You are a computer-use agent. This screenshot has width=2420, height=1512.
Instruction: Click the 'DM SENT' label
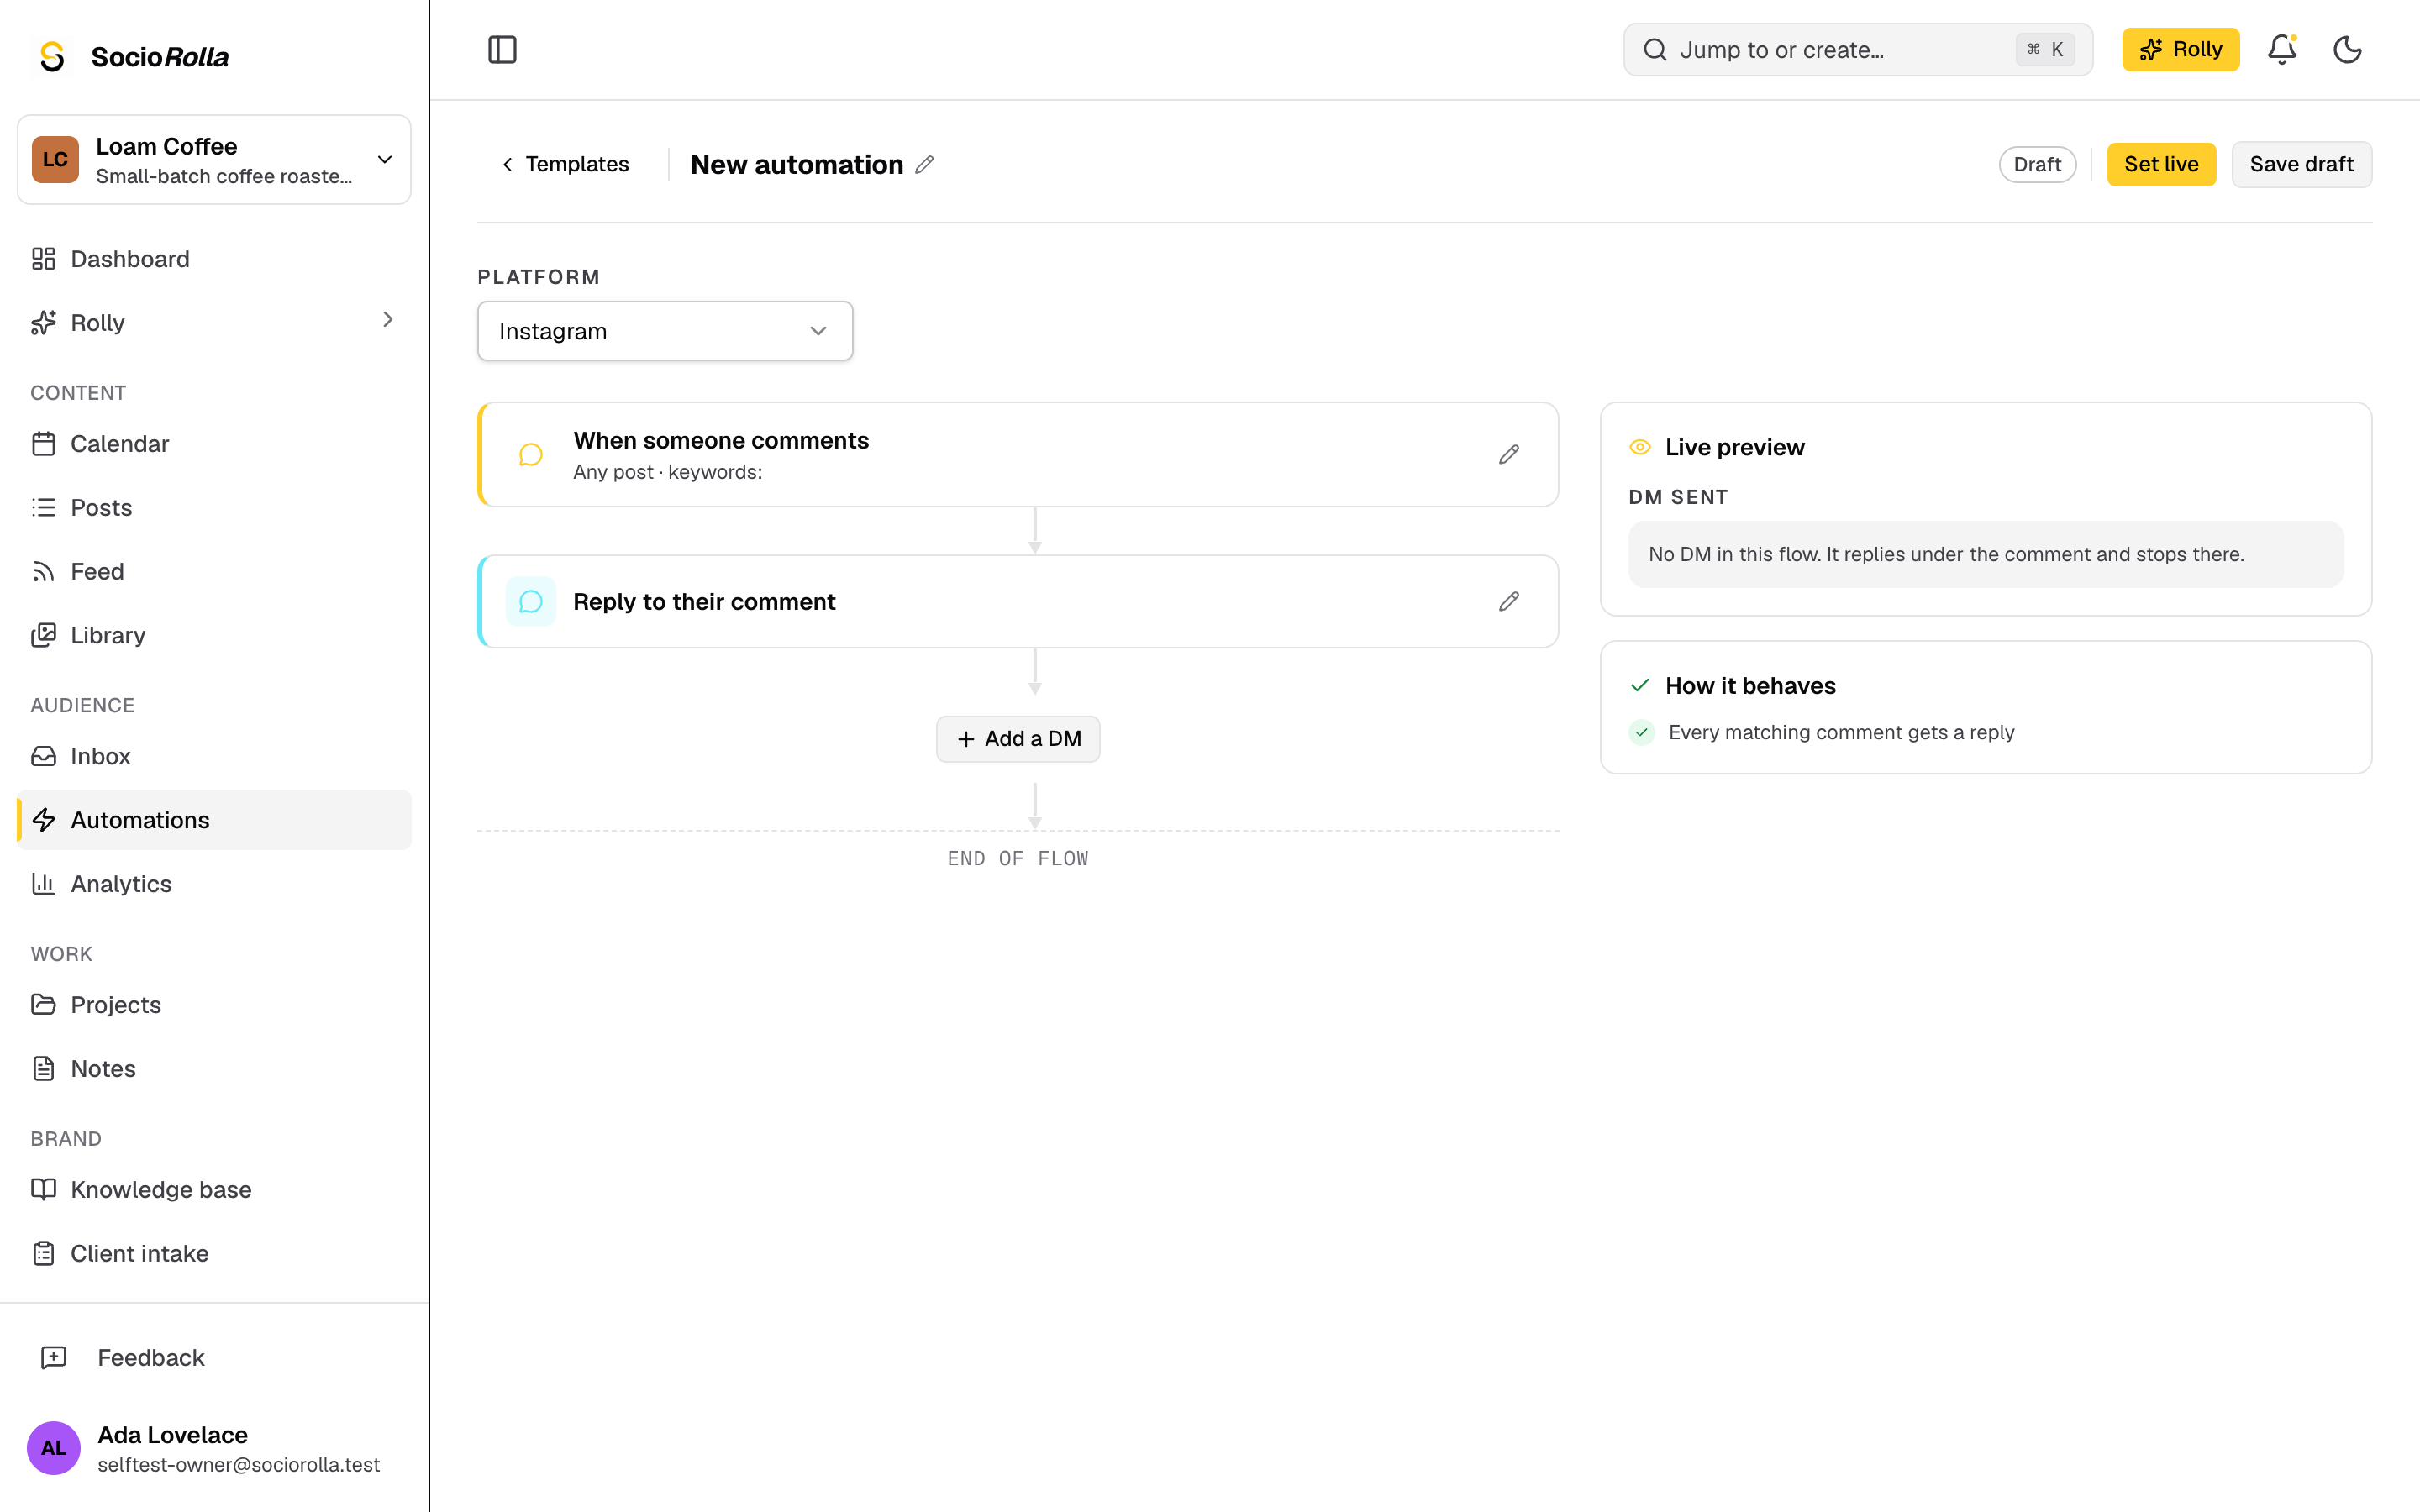(1678, 497)
